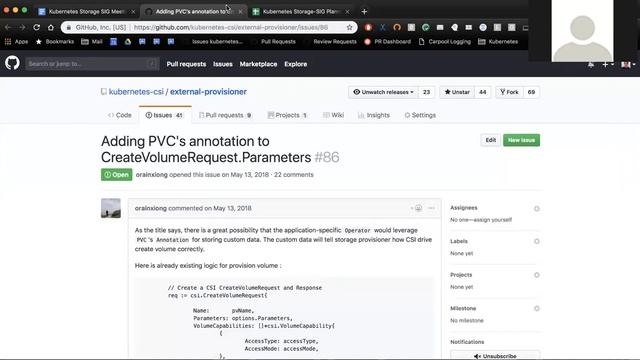View the 69 forks count

click(x=531, y=92)
